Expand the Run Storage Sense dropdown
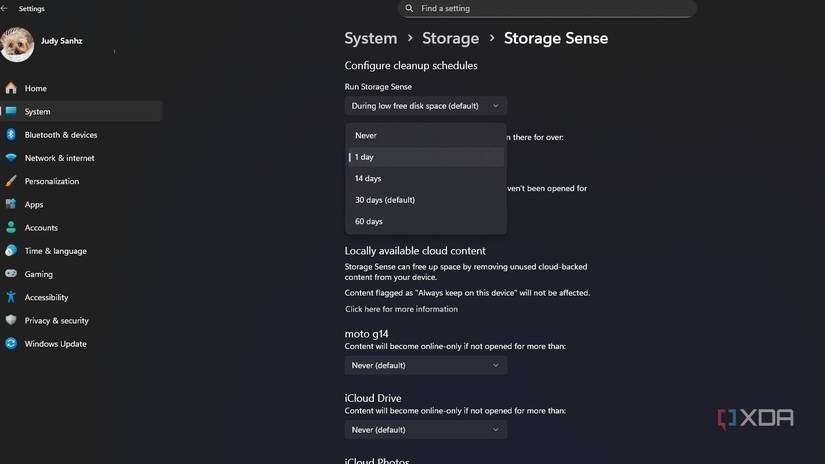 click(425, 106)
